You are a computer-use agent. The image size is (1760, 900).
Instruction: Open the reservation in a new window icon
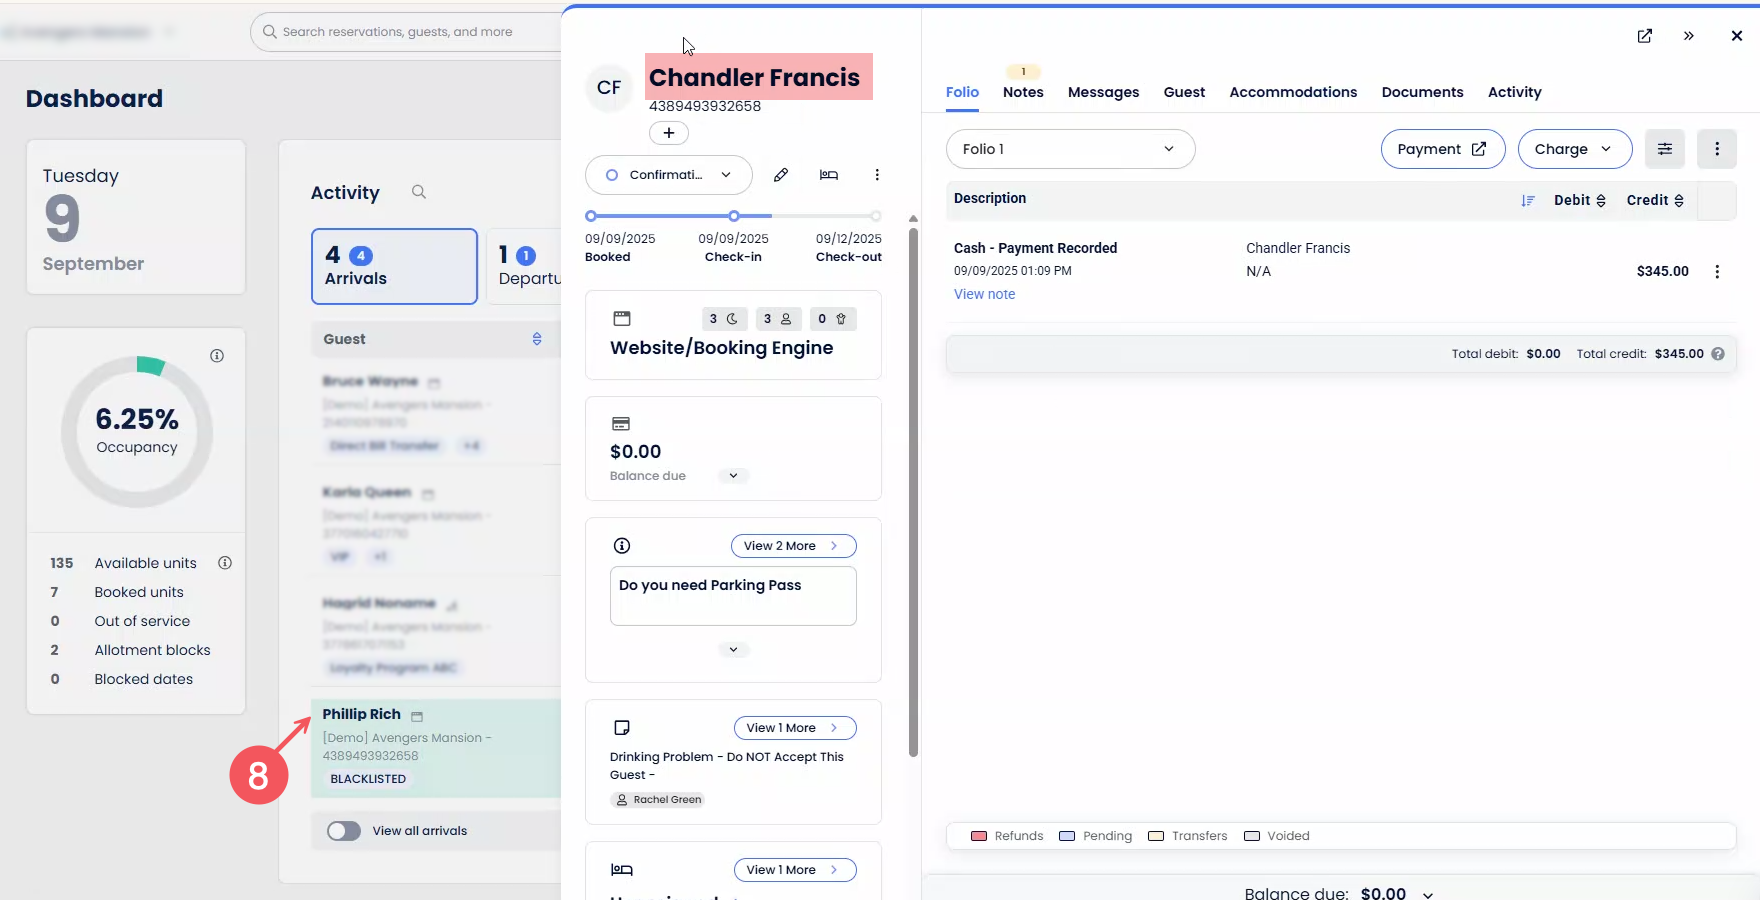coord(1645,36)
